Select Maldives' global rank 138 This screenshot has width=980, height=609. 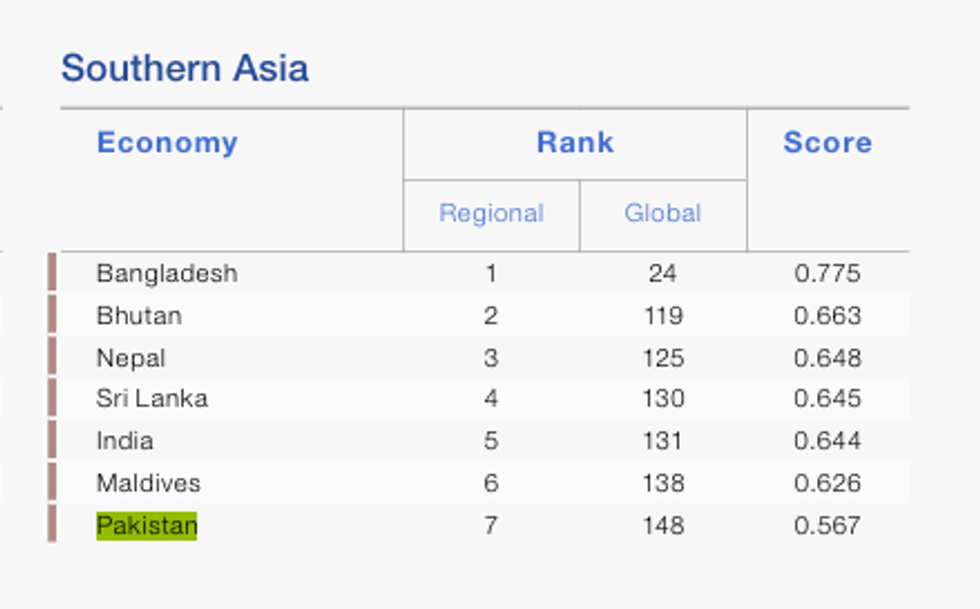click(x=664, y=484)
